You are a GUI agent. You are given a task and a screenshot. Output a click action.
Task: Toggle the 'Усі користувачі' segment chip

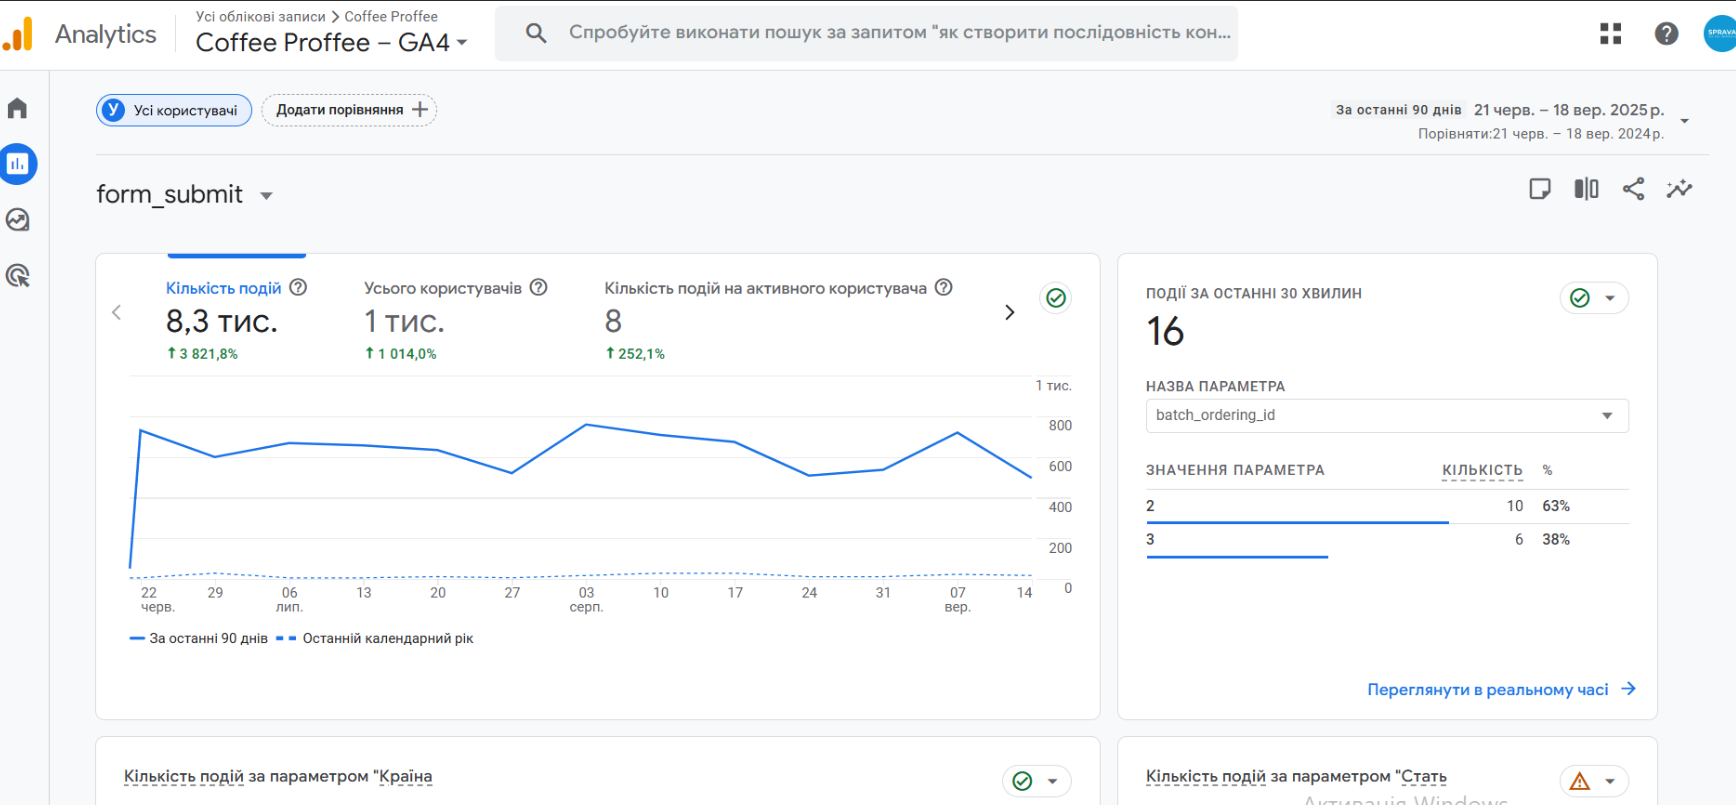pyautogui.click(x=174, y=110)
